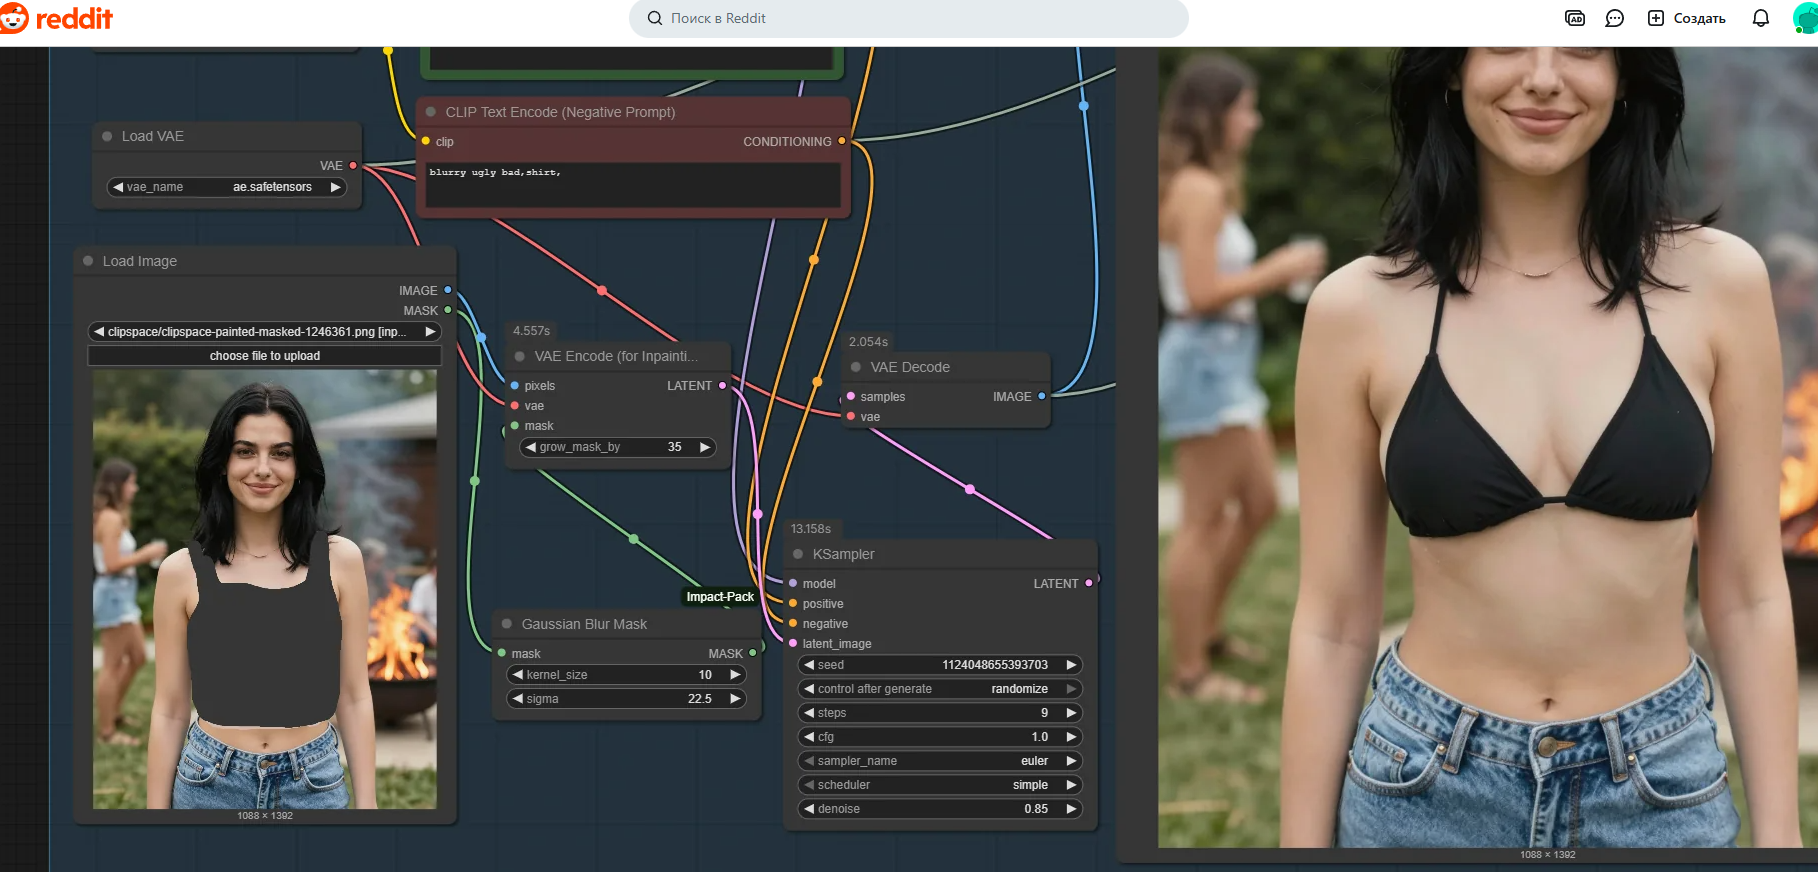Screen dimensions: 1818x872
Task: Open the sampler_name euler dropdown
Action: [x=940, y=761]
